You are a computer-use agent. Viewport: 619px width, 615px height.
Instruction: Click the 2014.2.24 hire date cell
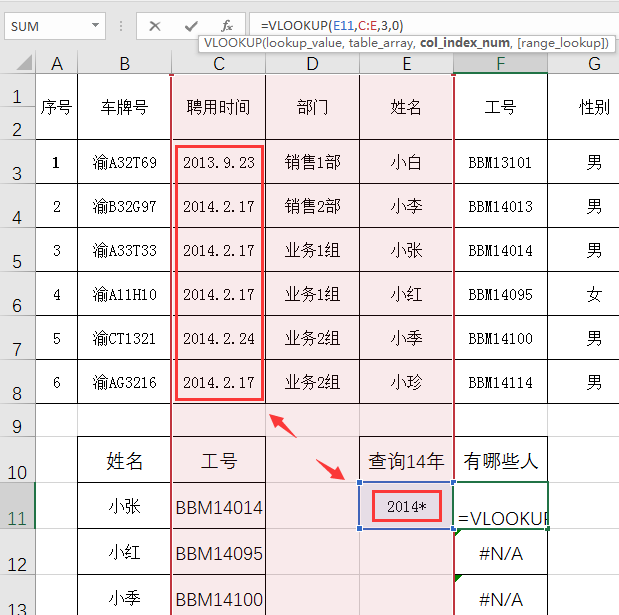[x=219, y=338]
